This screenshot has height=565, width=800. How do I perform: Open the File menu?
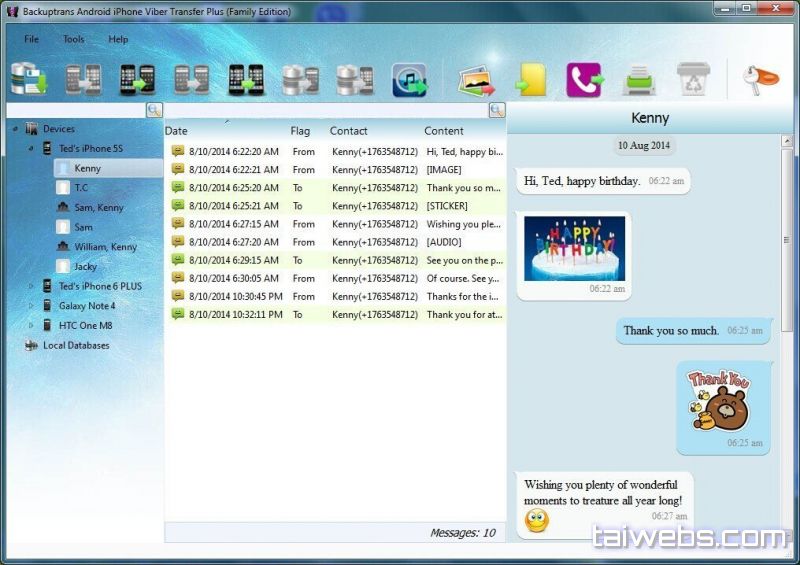[x=32, y=39]
